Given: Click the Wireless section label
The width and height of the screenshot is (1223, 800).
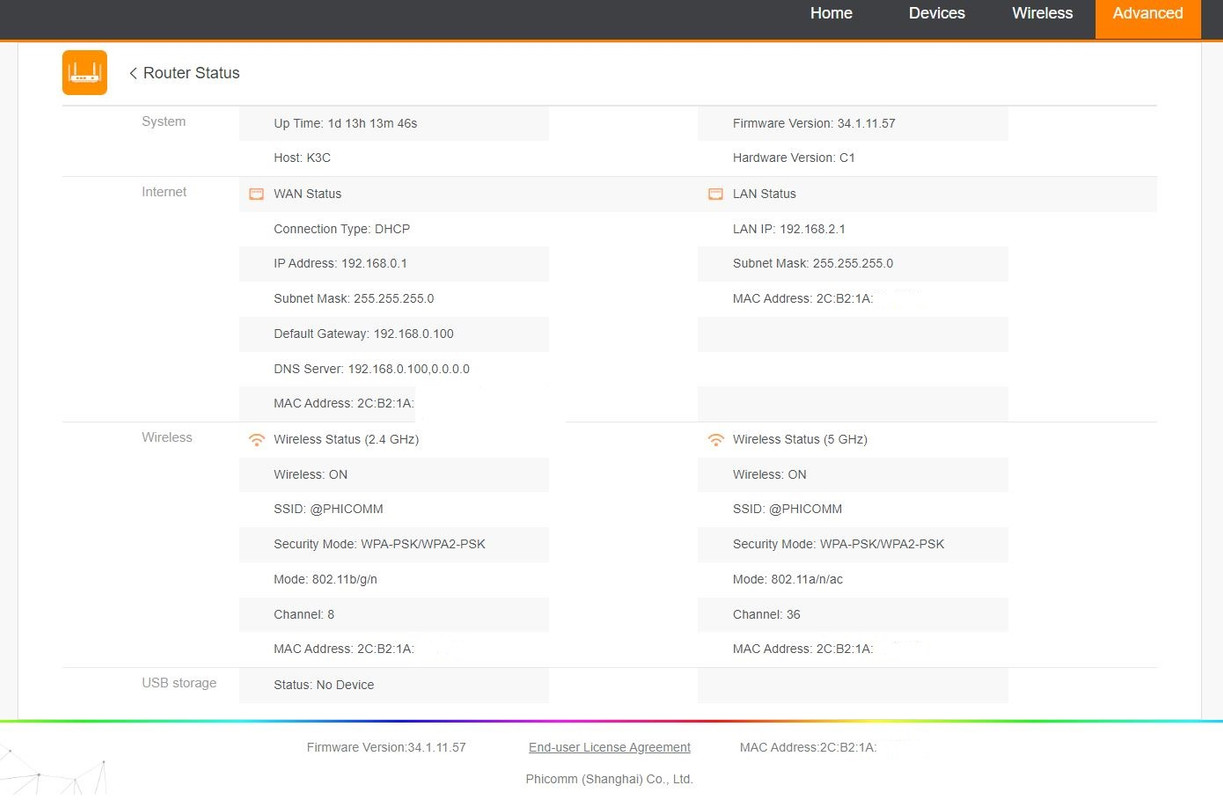Looking at the screenshot, I should coord(167,437).
